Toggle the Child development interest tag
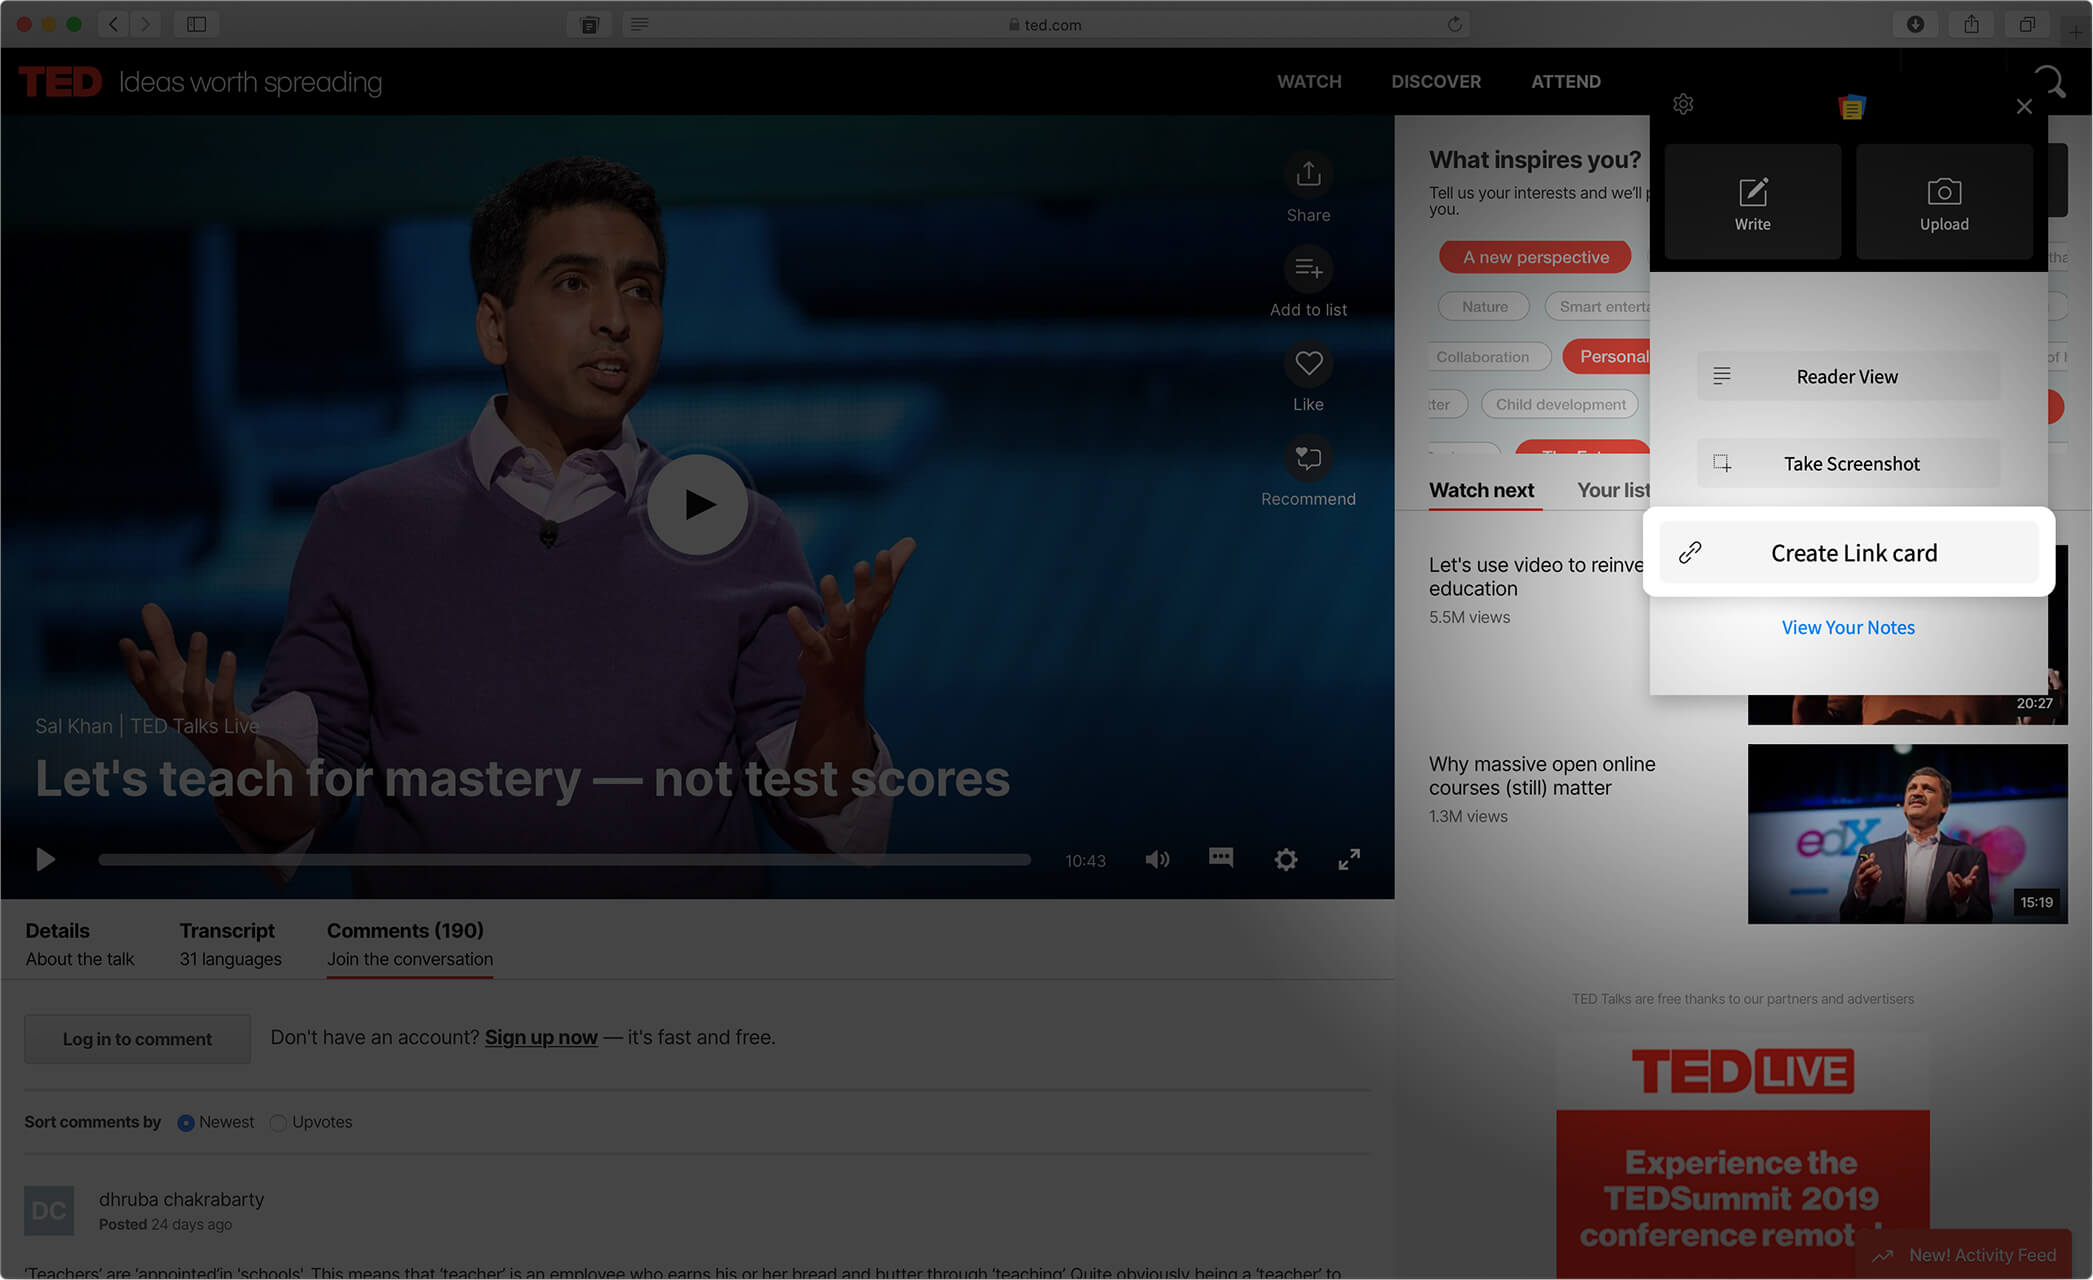2093x1280 pixels. 1560,404
